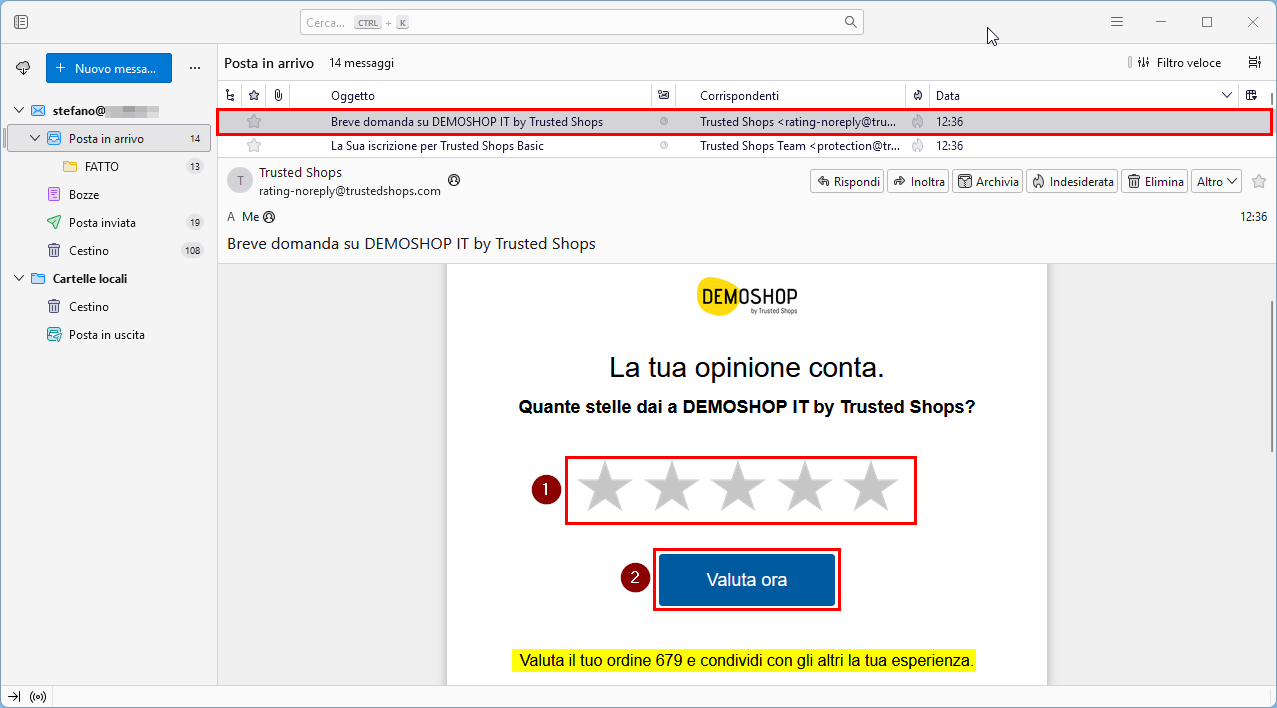Click the Trusted Shops sender avatar
This screenshot has width=1277, height=708.
tap(239, 180)
